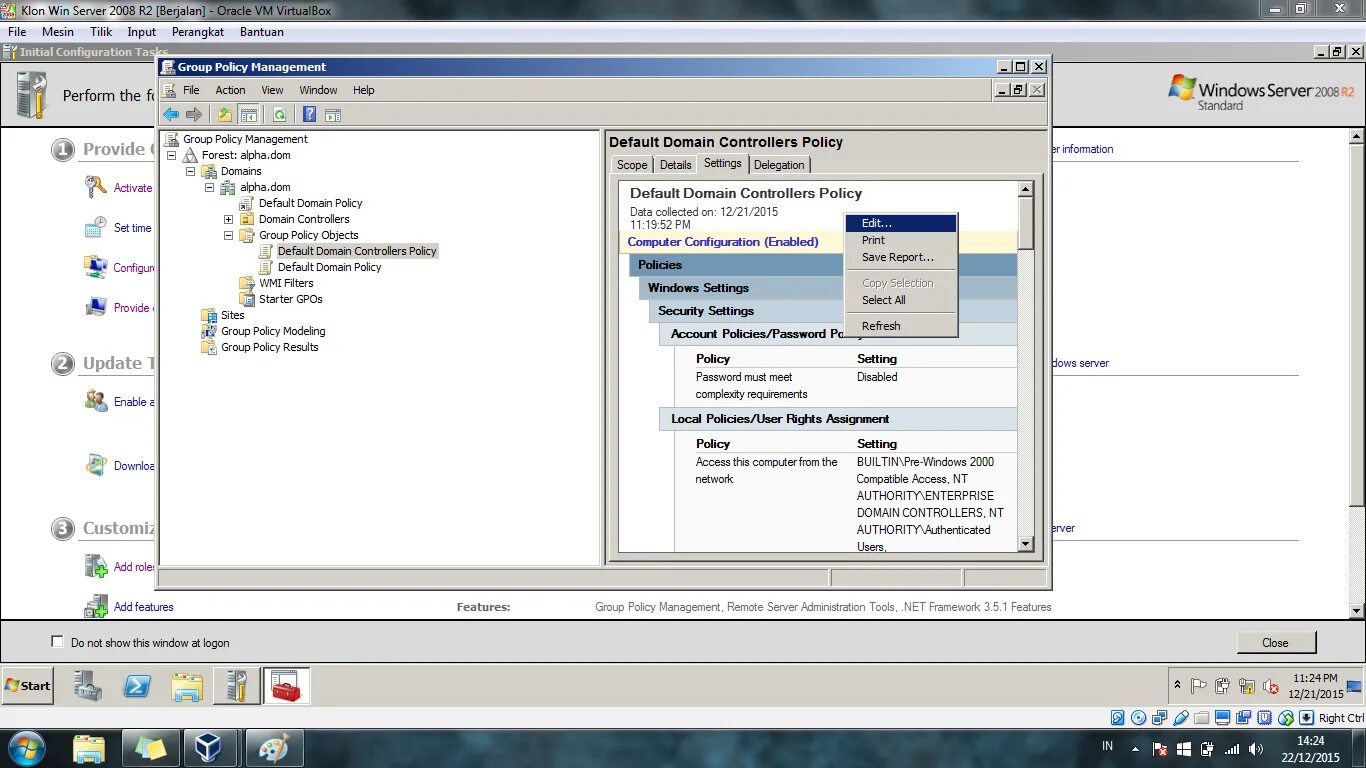Click the Set time zone clock icon

[x=96, y=227]
